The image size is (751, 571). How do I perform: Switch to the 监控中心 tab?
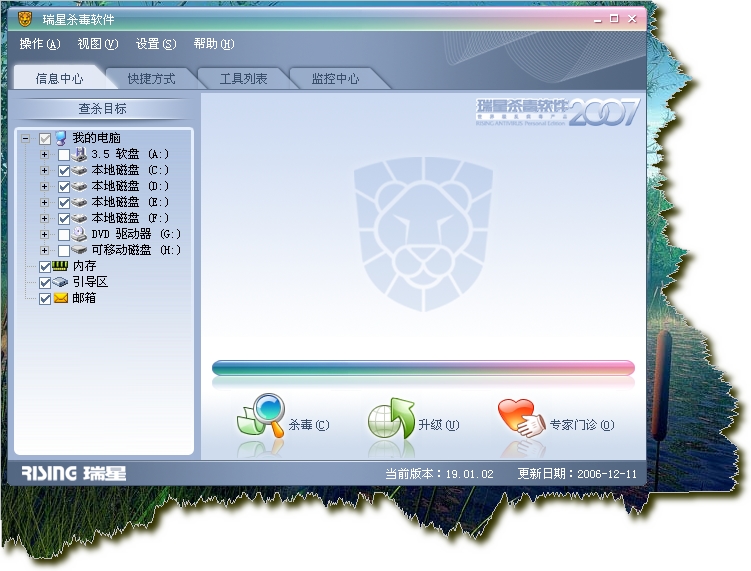(335, 78)
